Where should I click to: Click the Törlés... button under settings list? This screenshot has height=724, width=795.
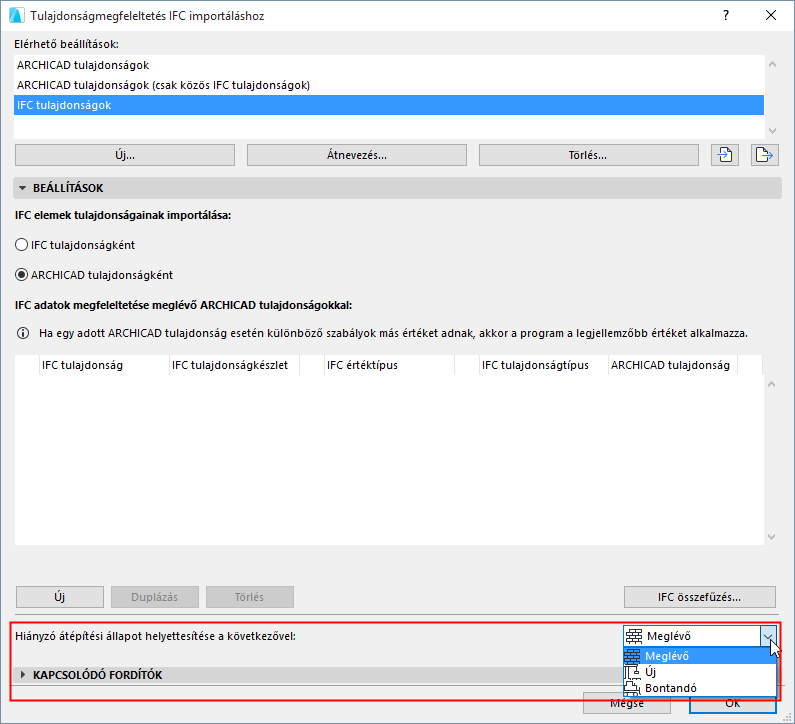coord(589,155)
